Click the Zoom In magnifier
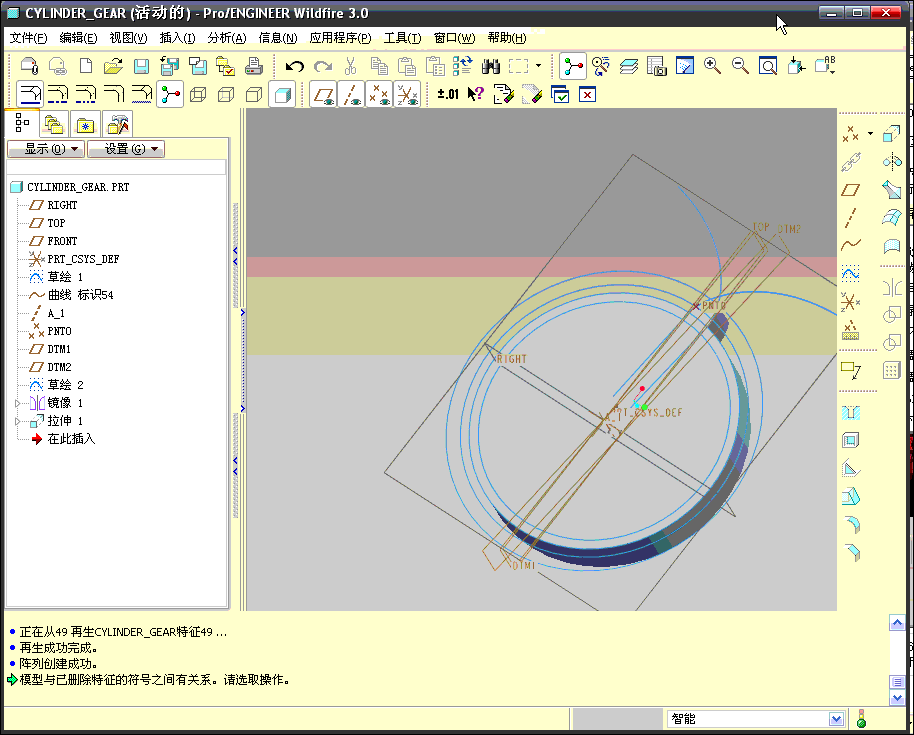The image size is (914, 735). click(x=712, y=66)
